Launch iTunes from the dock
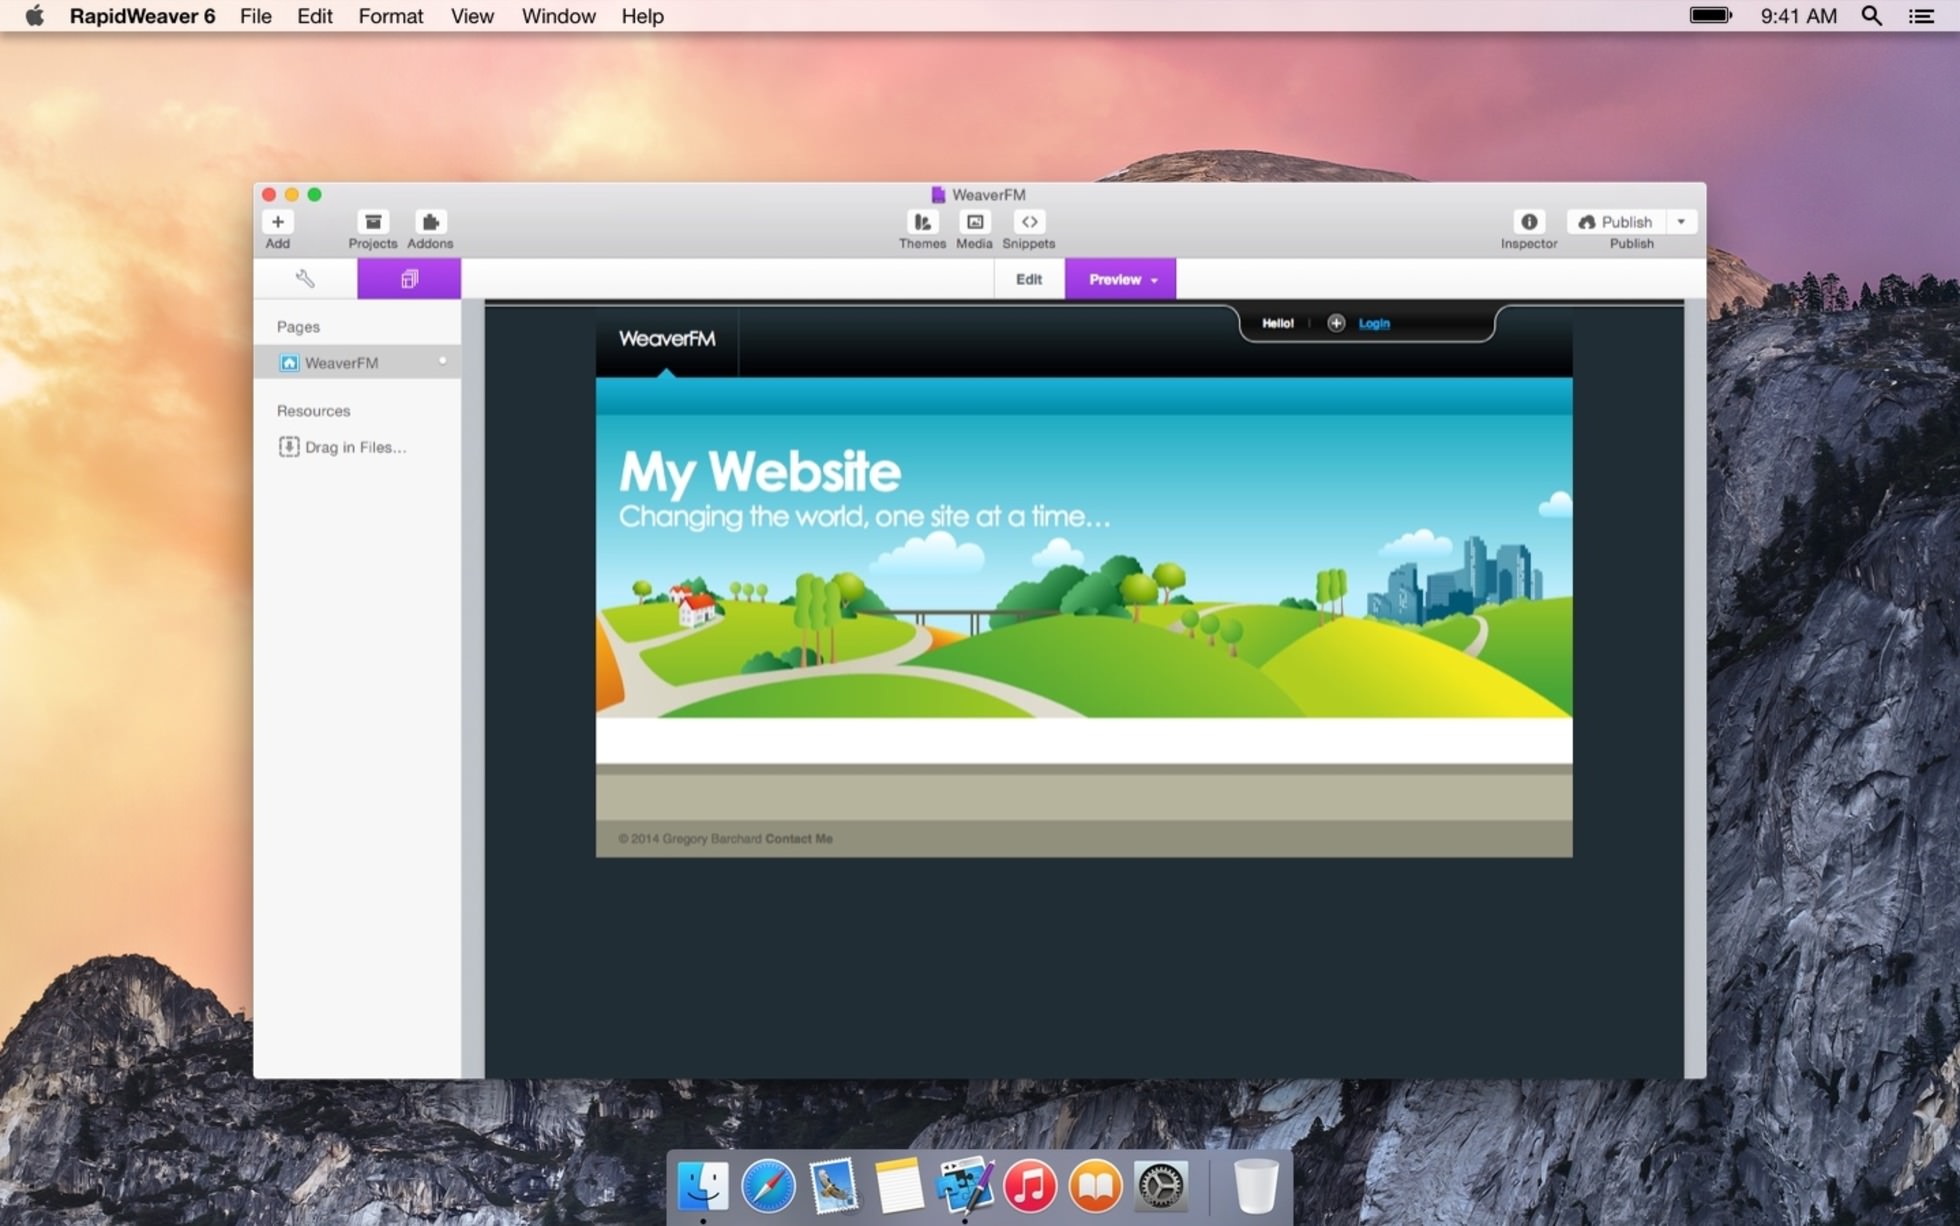 pyautogui.click(x=1030, y=1186)
